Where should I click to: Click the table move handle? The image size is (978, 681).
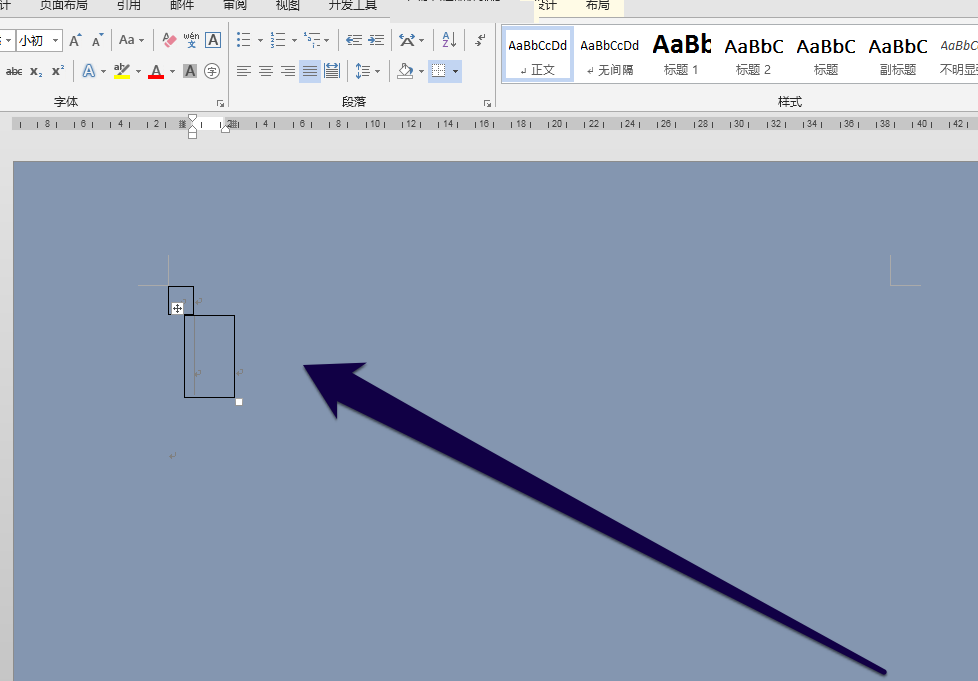[x=177, y=308]
